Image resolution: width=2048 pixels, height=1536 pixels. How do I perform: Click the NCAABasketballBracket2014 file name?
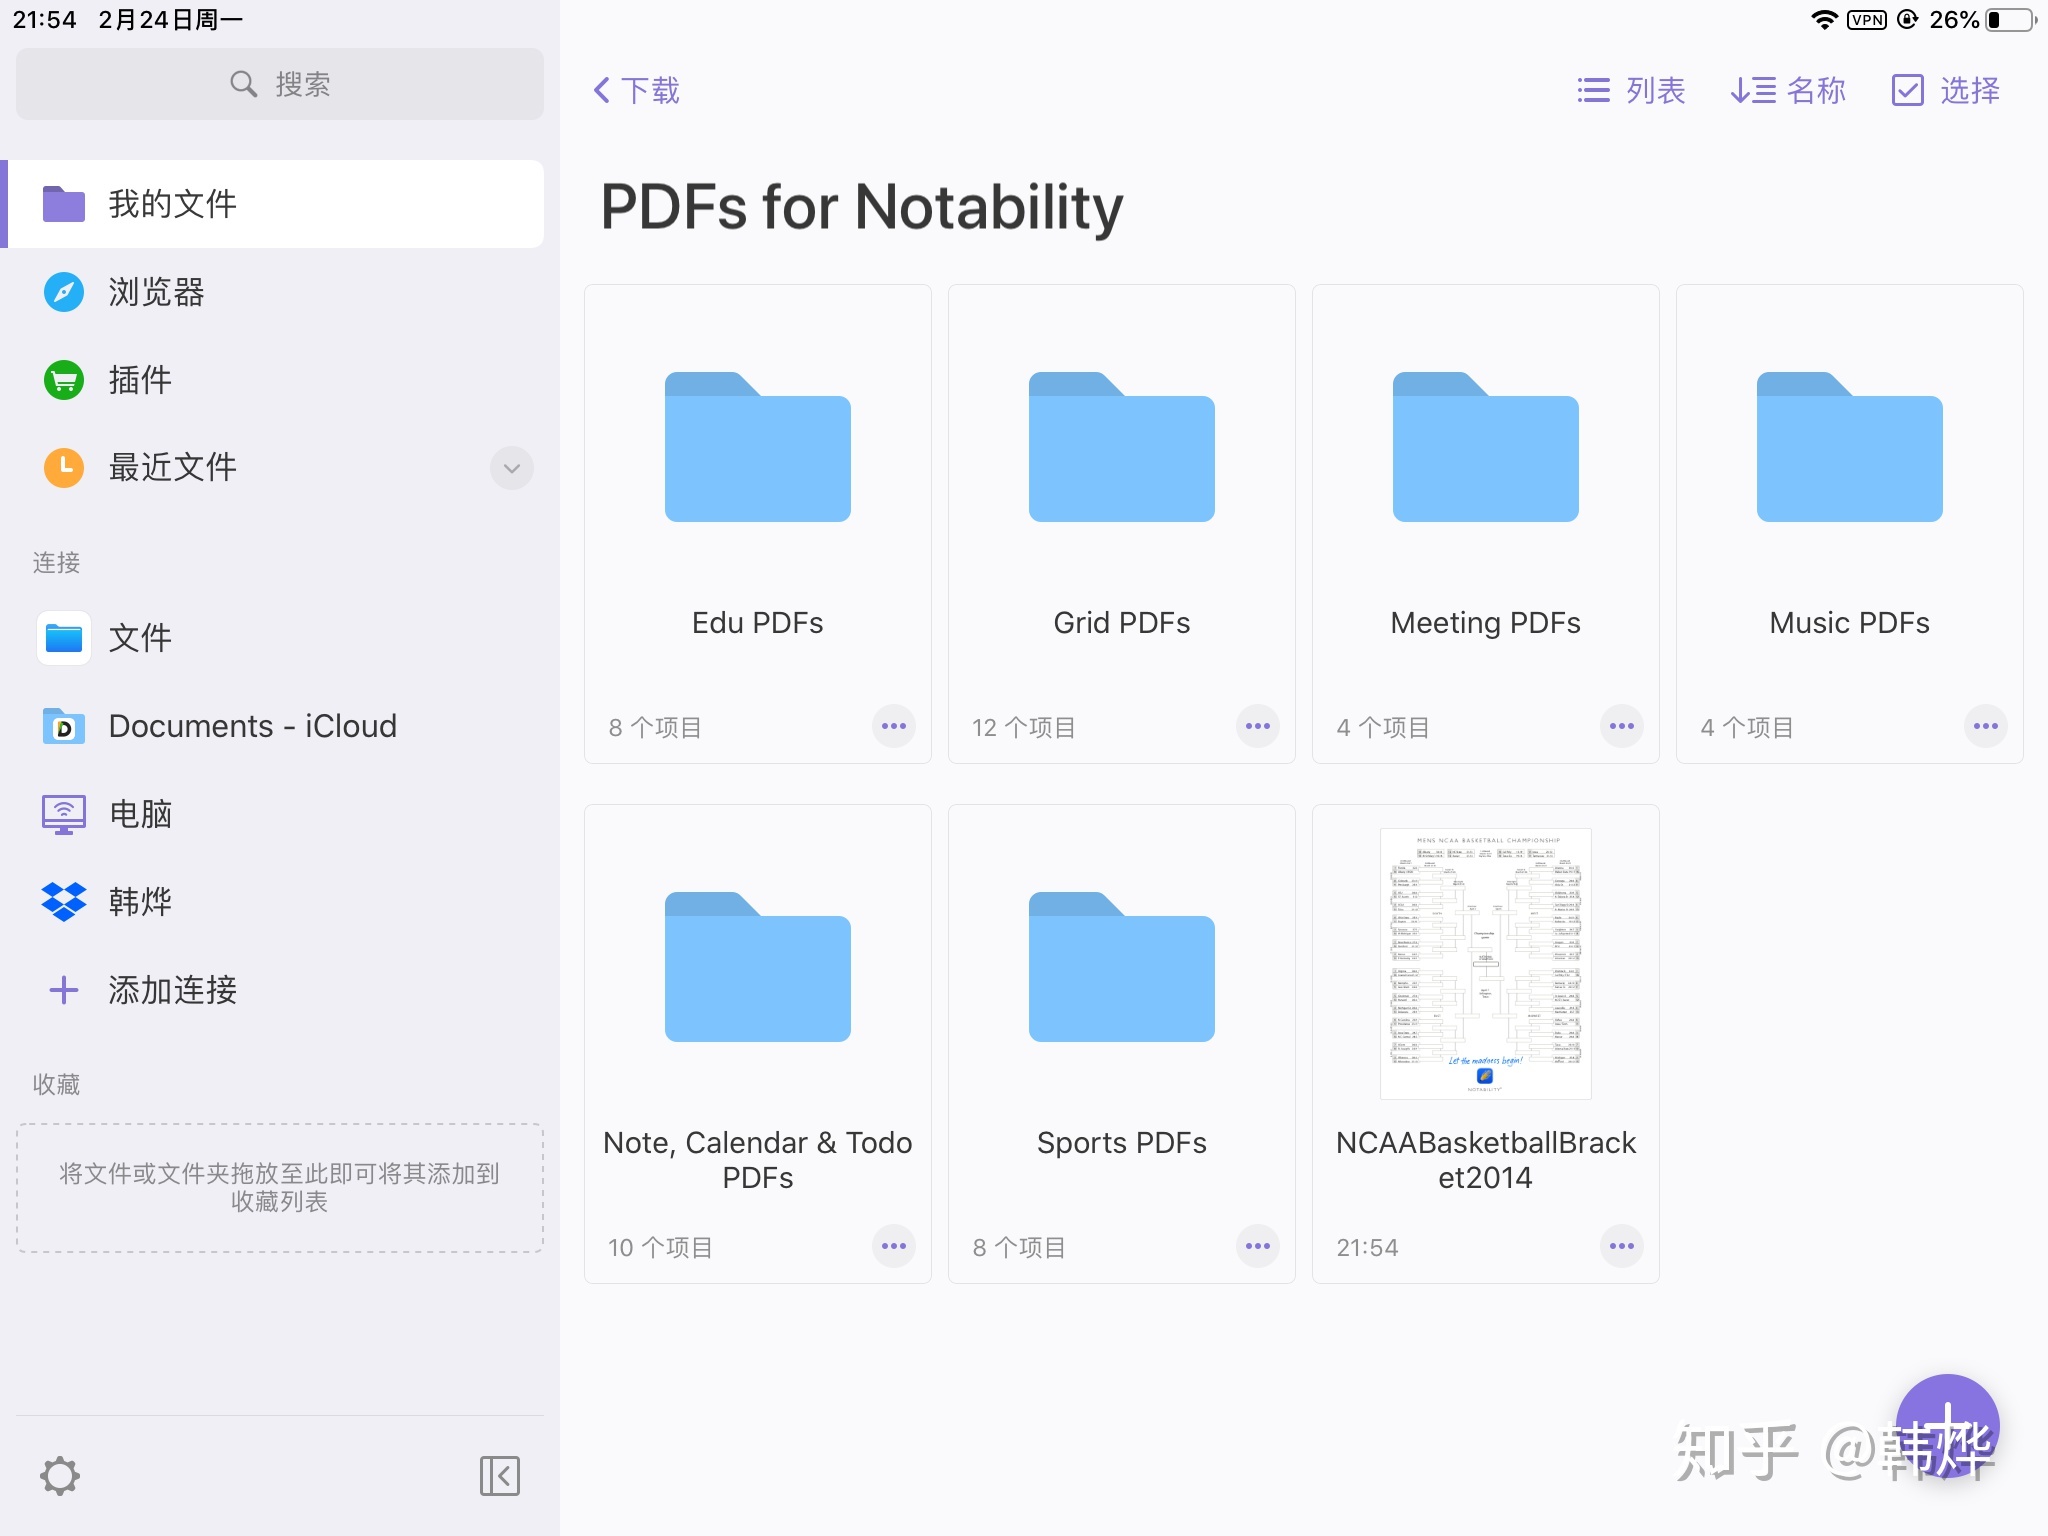[x=1486, y=1160]
